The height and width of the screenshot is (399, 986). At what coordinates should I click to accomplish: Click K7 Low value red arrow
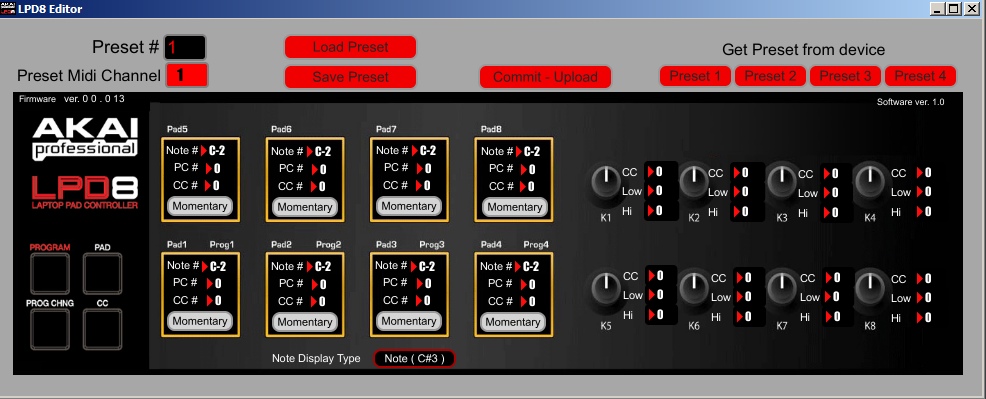click(x=828, y=297)
